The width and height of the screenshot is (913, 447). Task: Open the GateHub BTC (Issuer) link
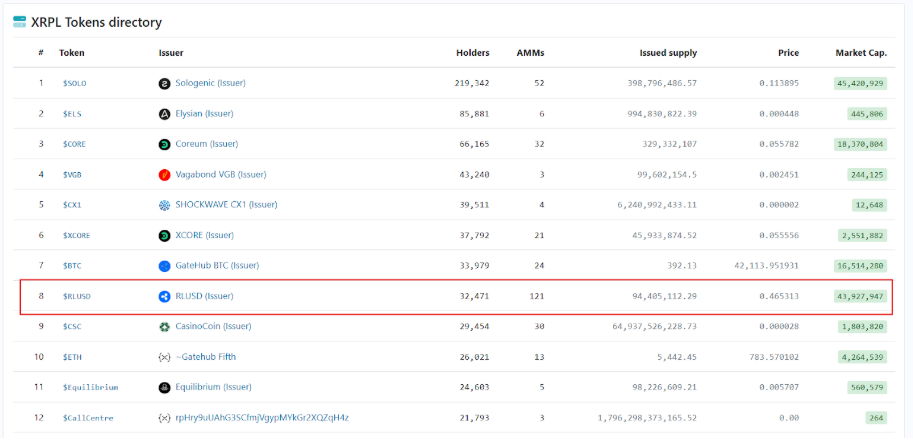(217, 265)
